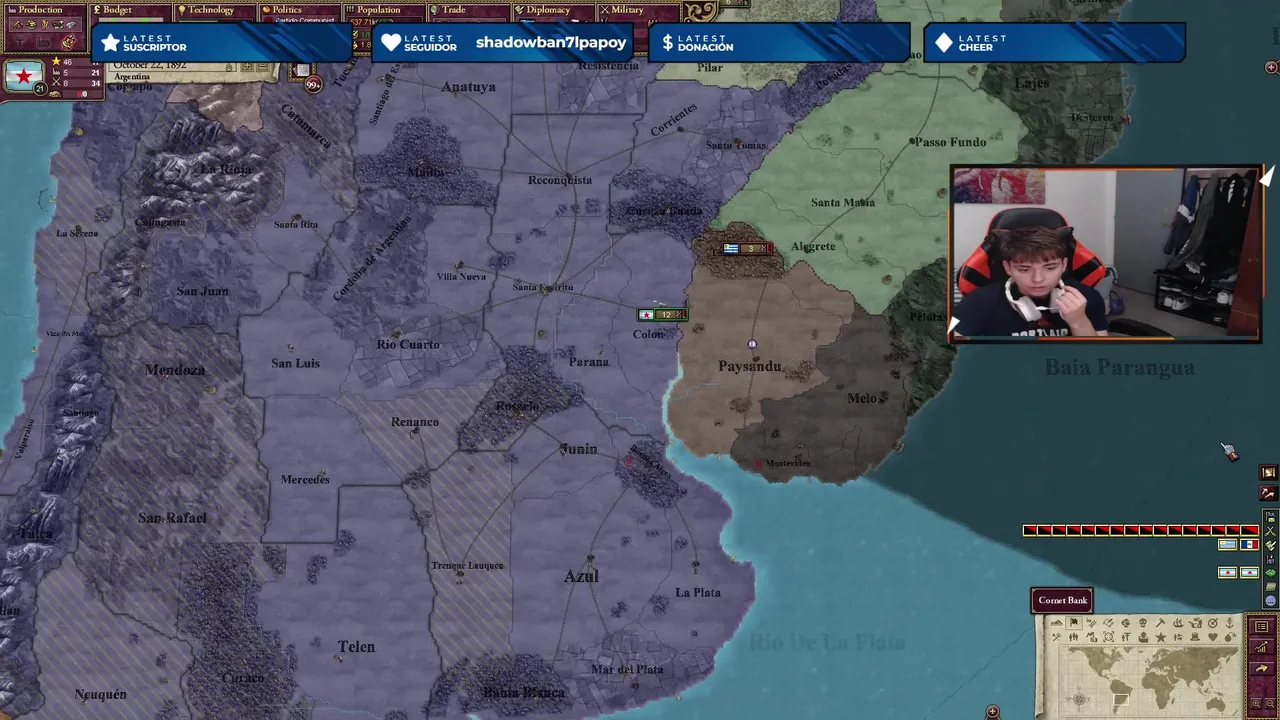Select the opposing arrows migration map mode icon

pyautogui.click(x=1178, y=637)
